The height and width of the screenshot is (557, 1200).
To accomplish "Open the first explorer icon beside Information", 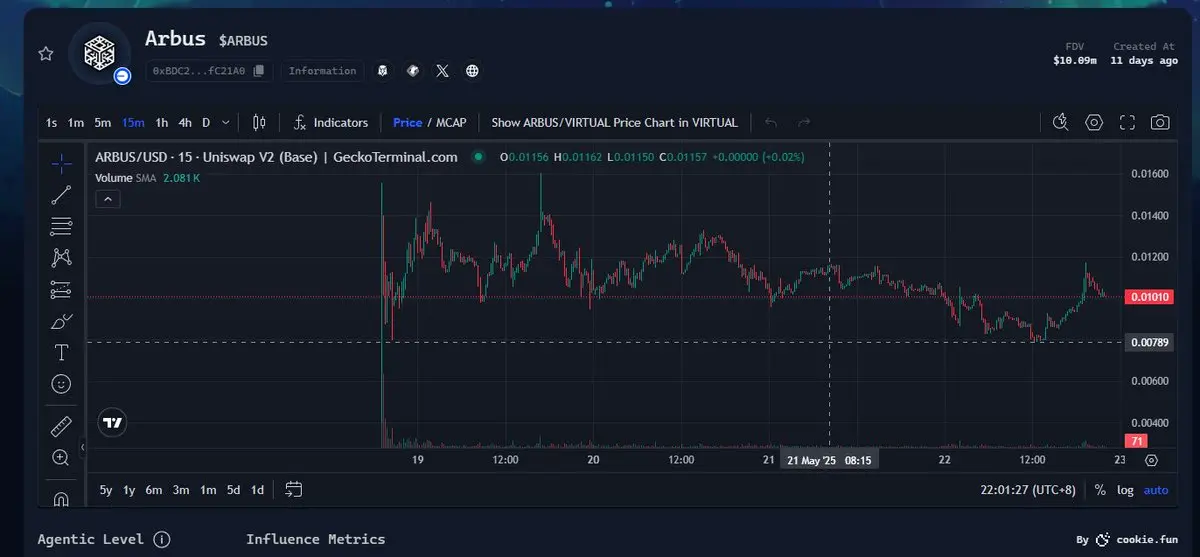I will click(x=382, y=71).
